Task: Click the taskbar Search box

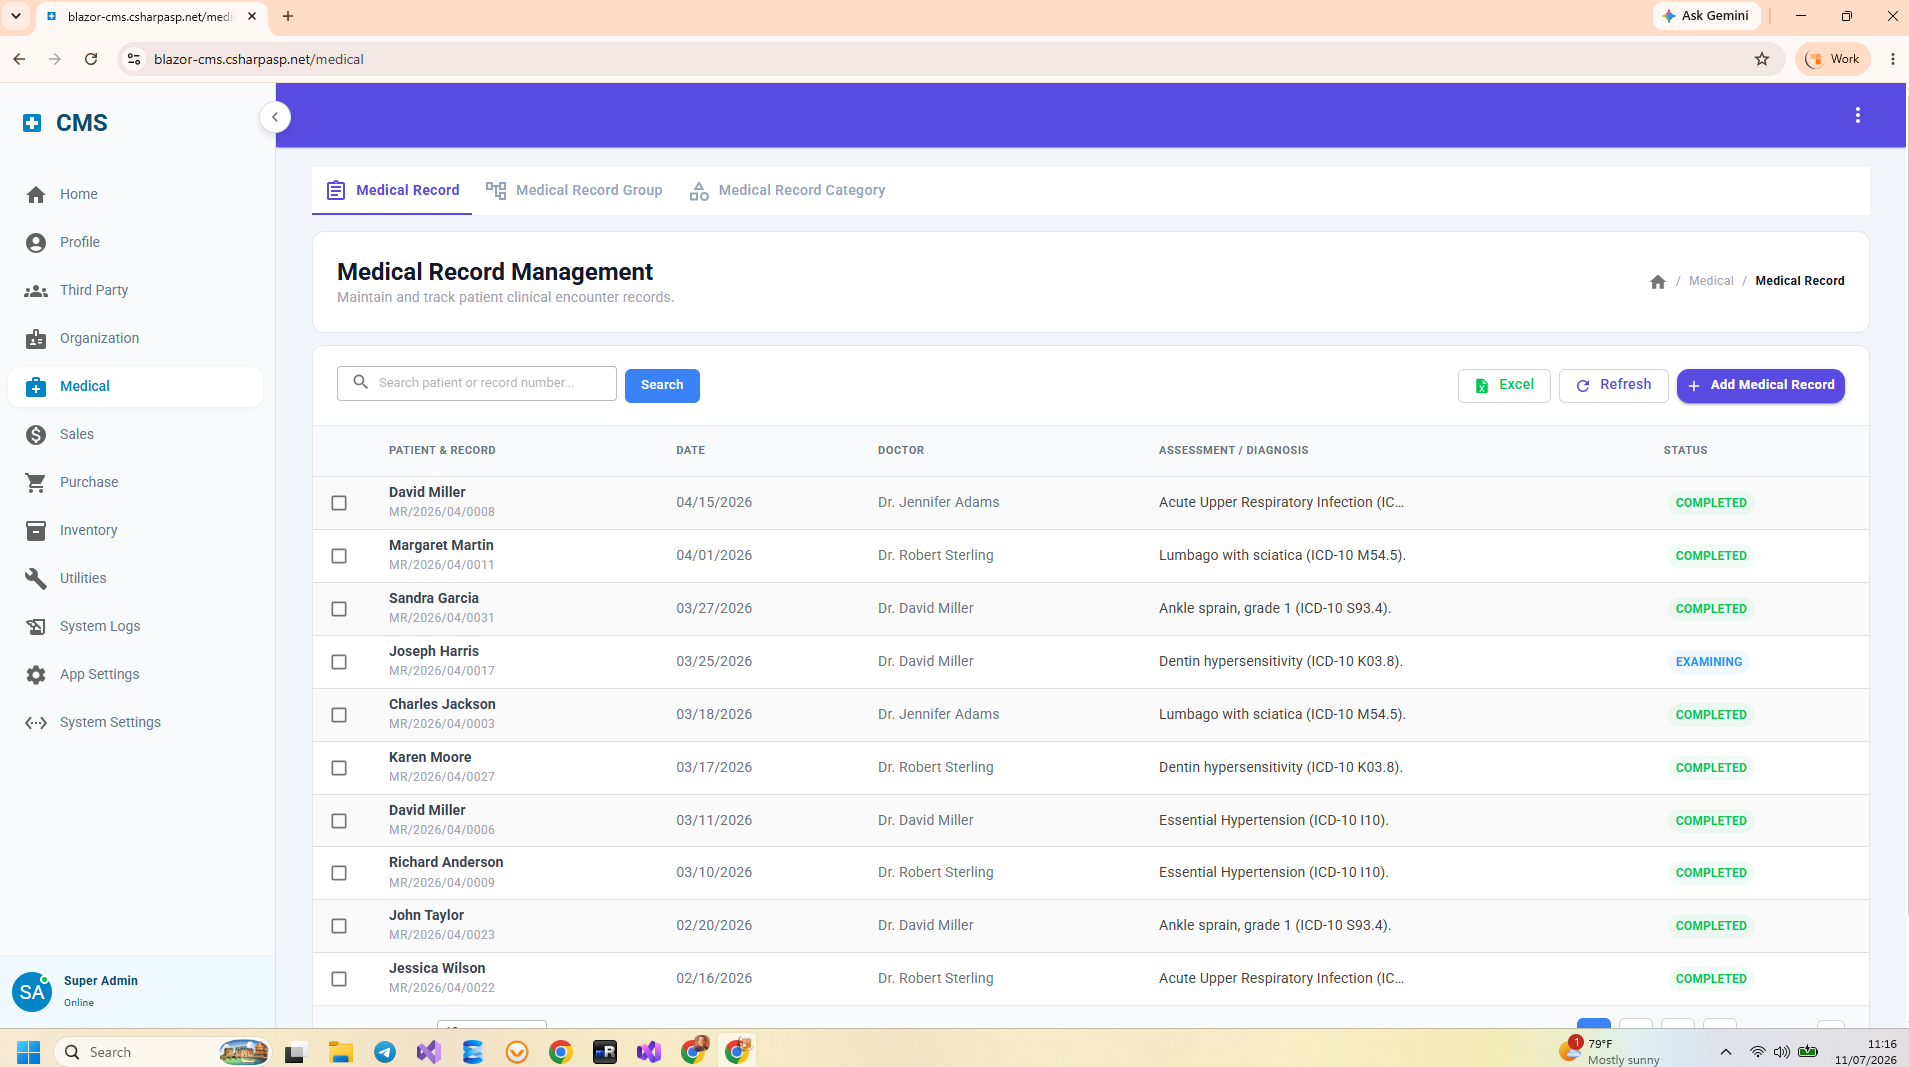Action: [163, 1052]
